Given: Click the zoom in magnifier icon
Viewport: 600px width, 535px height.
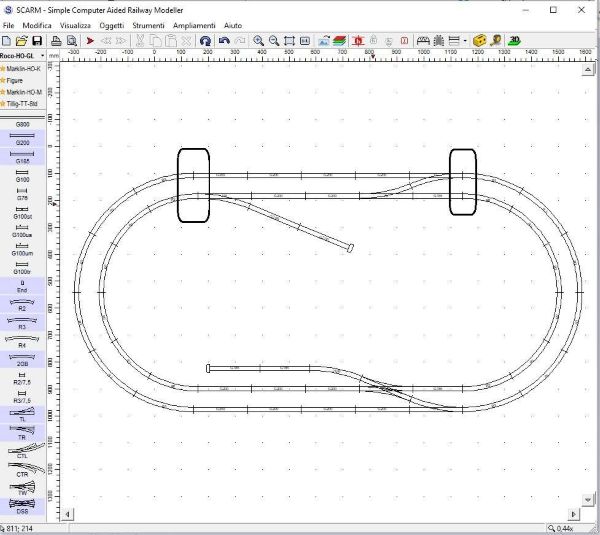Looking at the screenshot, I should point(258,41).
